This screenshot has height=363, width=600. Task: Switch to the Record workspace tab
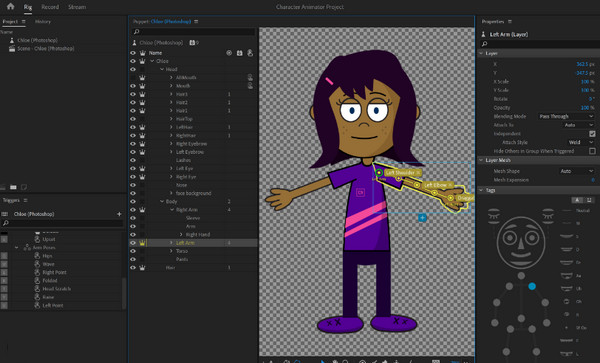tap(50, 7)
